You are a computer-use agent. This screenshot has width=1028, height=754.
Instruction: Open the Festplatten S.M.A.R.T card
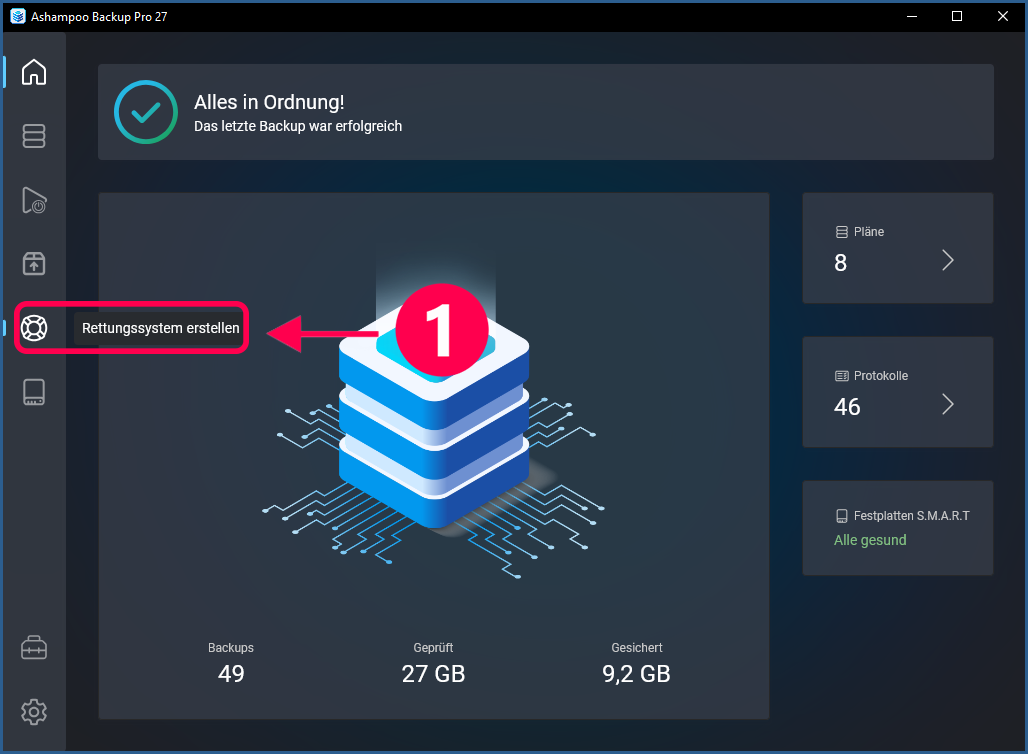(898, 528)
